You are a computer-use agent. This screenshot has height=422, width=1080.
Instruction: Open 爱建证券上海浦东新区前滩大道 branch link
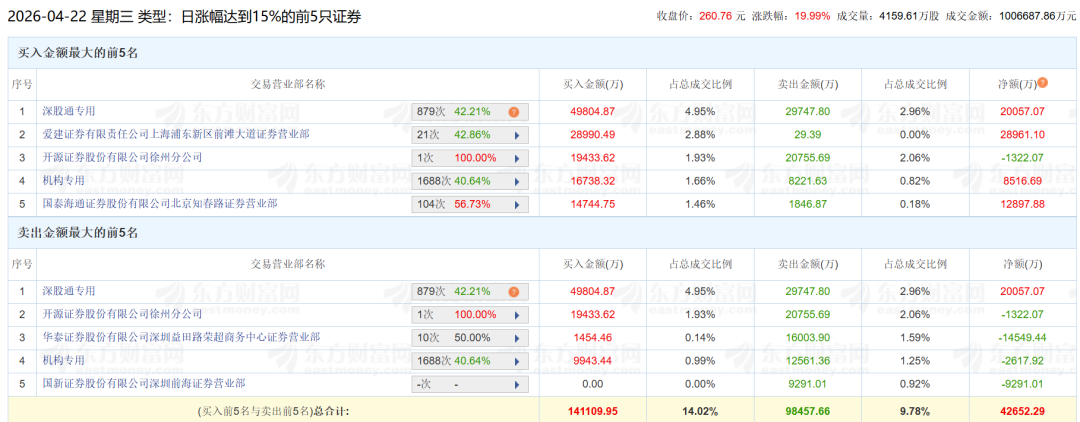coord(176,134)
